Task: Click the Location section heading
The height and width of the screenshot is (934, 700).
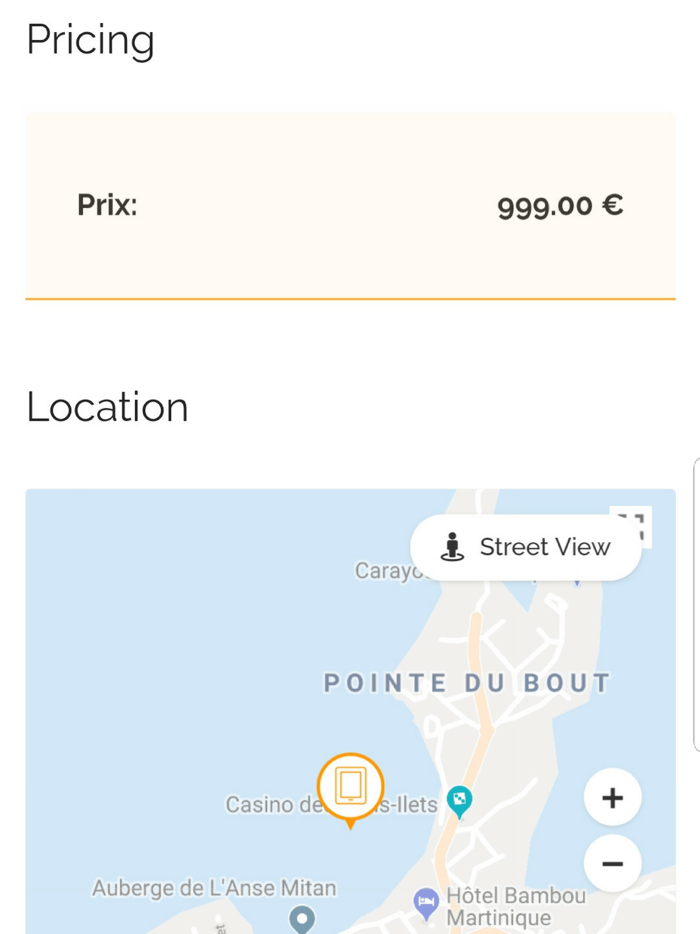Action: (x=107, y=406)
